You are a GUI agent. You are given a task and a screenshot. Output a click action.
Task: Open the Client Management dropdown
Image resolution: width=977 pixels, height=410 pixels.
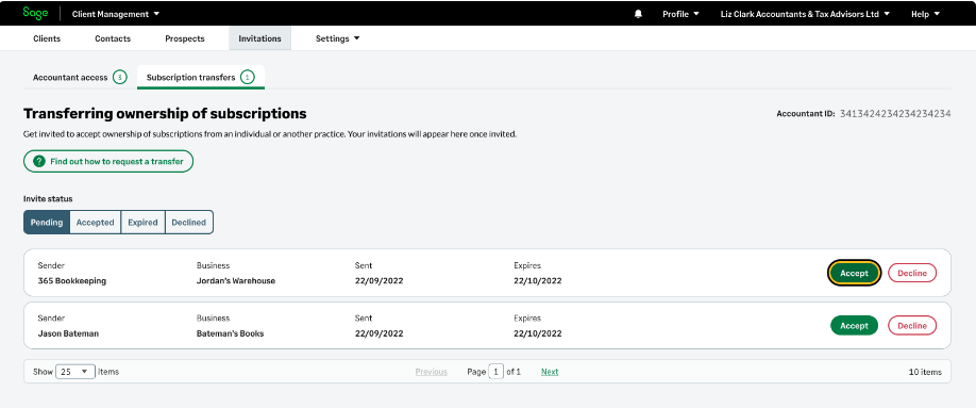pos(116,14)
